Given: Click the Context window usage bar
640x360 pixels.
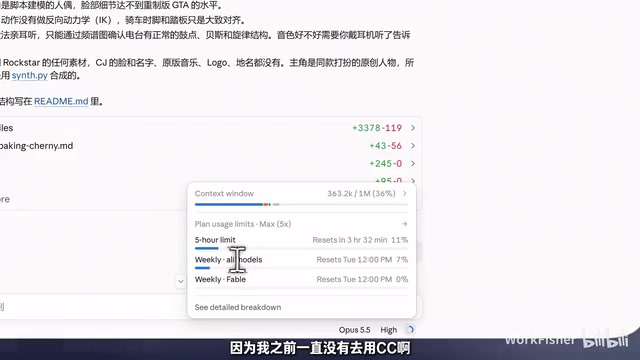Looking at the screenshot, I should click(x=301, y=204).
